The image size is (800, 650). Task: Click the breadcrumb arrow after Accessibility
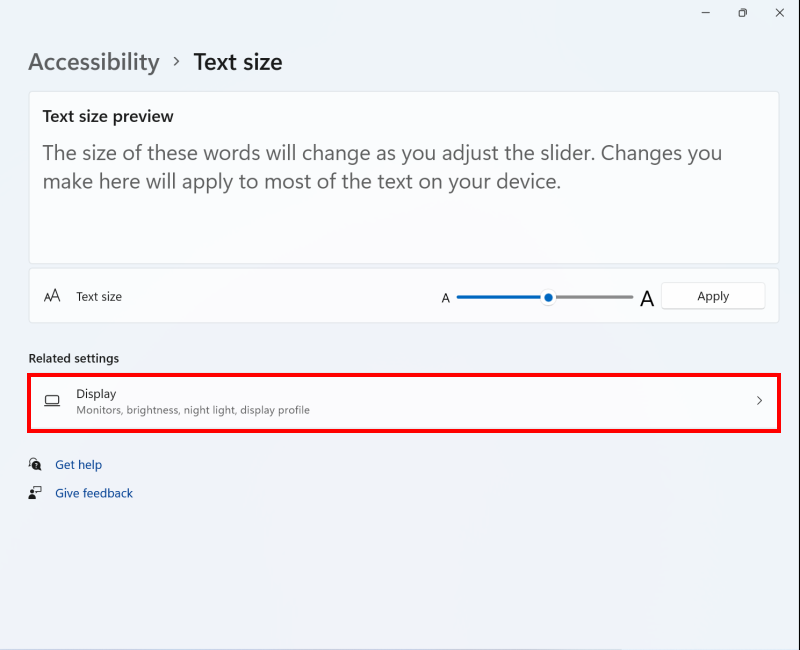coord(176,61)
